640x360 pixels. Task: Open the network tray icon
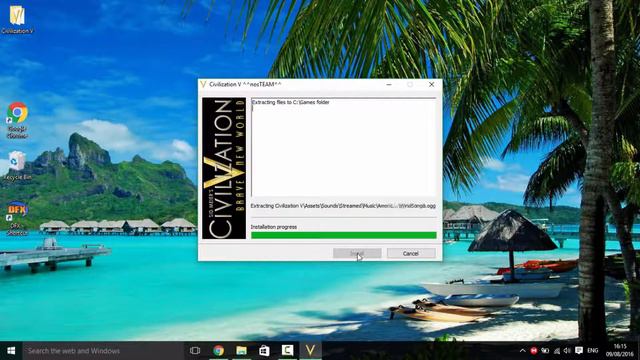[557, 351]
